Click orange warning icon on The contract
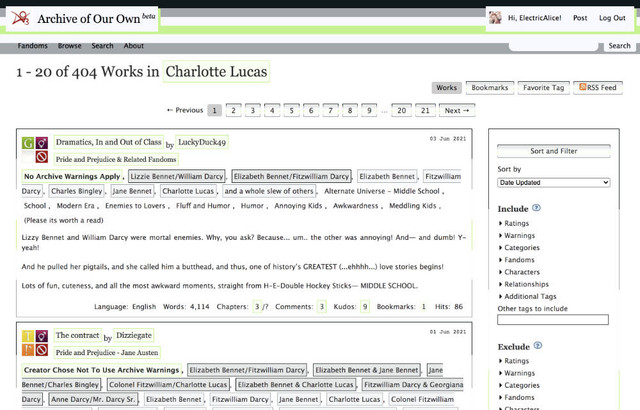The height and width of the screenshot is (410, 640). point(28,350)
